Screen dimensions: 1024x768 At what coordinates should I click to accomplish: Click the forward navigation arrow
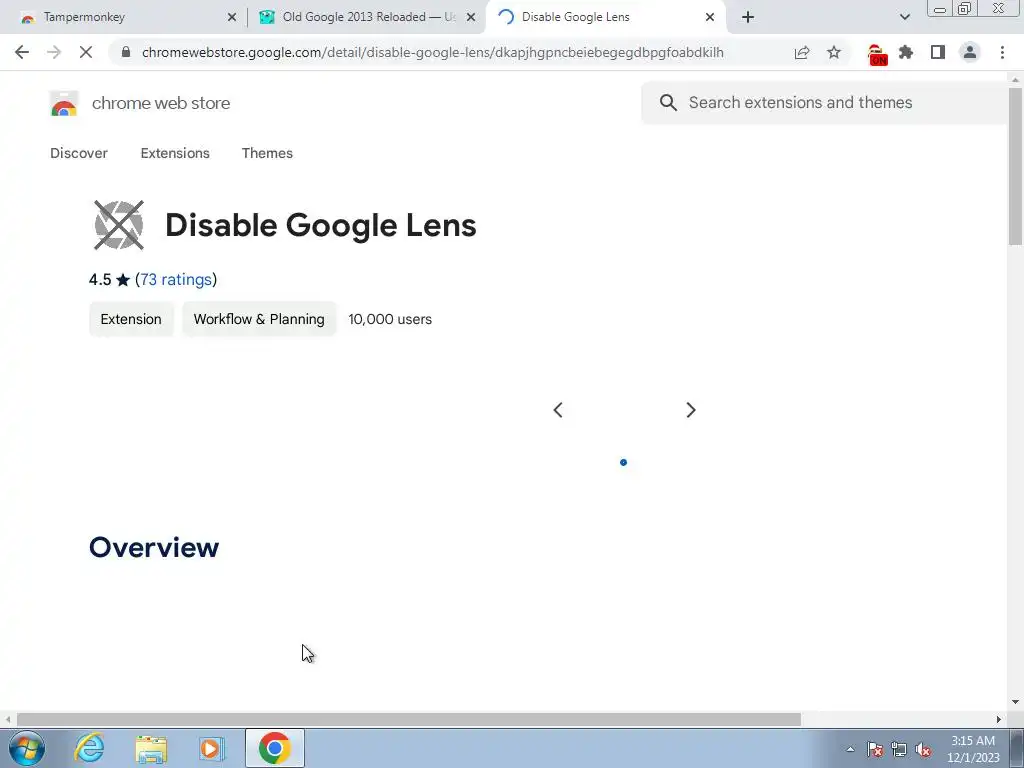(x=54, y=52)
